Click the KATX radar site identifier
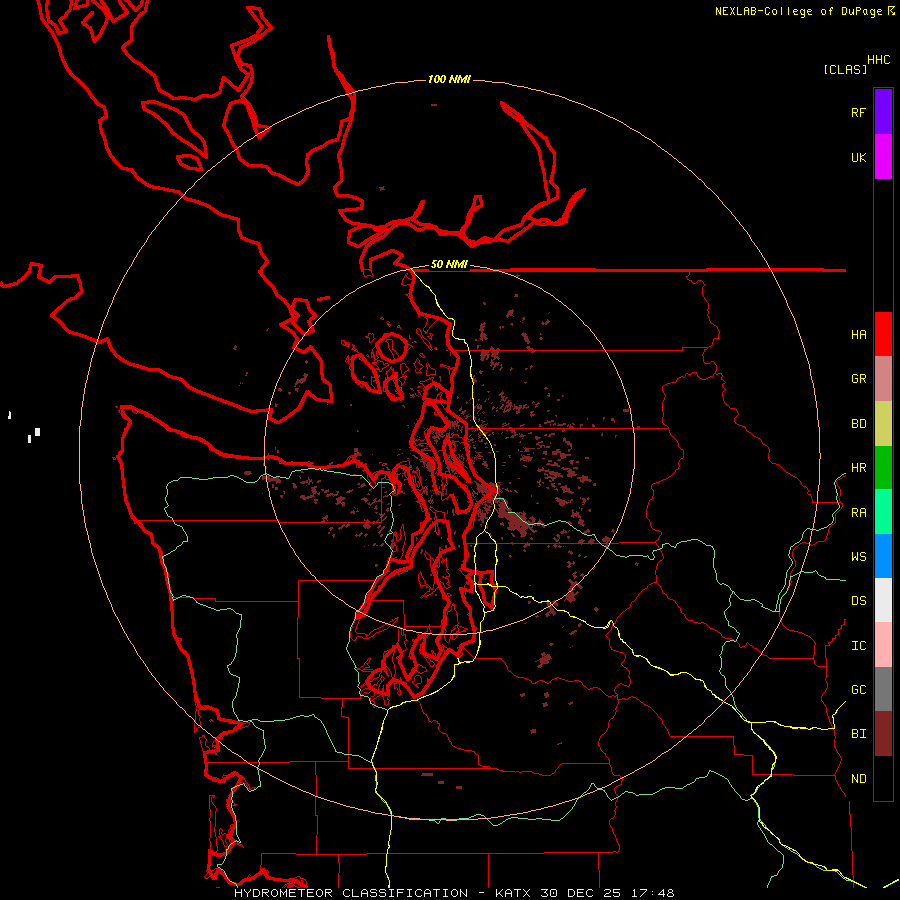Image resolution: width=900 pixels, height=900 pixels. [514, 893]
